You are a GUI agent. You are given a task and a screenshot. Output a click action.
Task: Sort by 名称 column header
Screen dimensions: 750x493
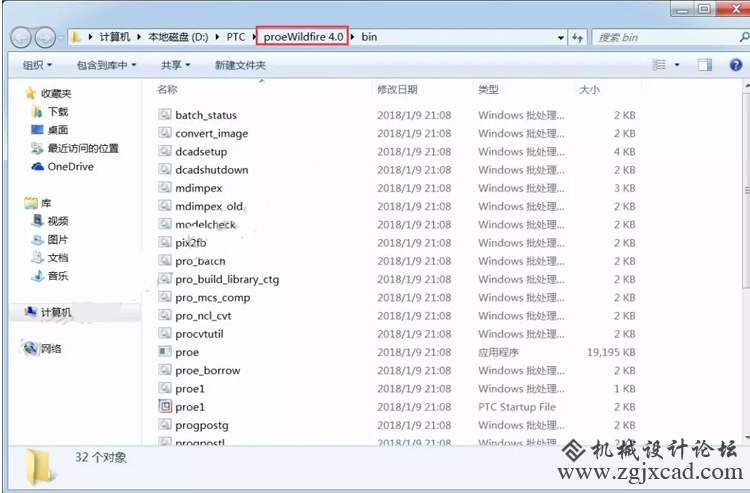coord(167,89)
